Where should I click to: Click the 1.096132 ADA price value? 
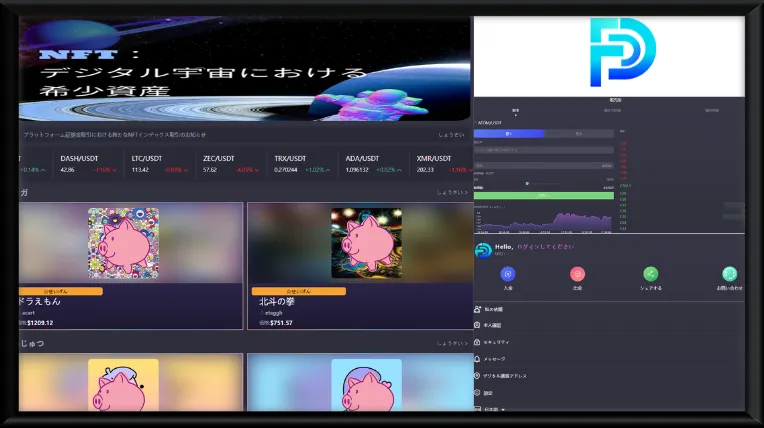point(357,170)
